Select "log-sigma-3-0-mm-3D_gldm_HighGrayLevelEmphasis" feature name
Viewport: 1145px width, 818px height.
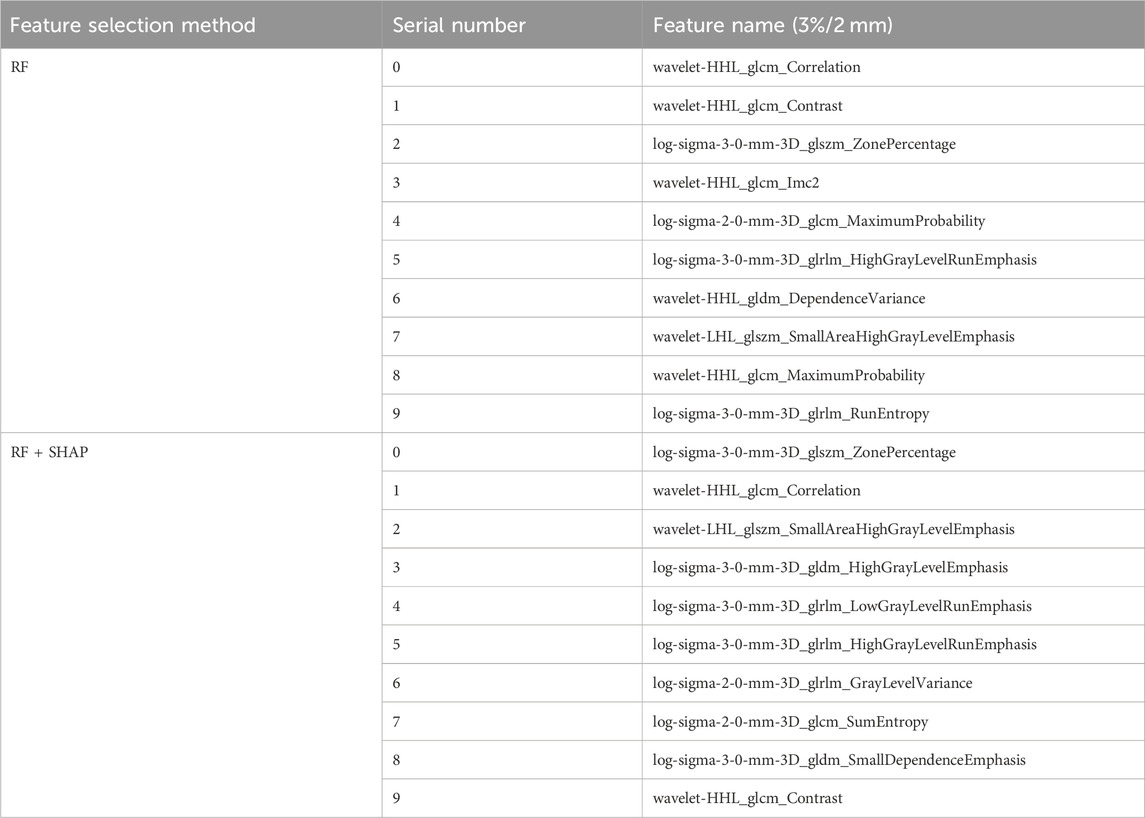tap(830, 567)
